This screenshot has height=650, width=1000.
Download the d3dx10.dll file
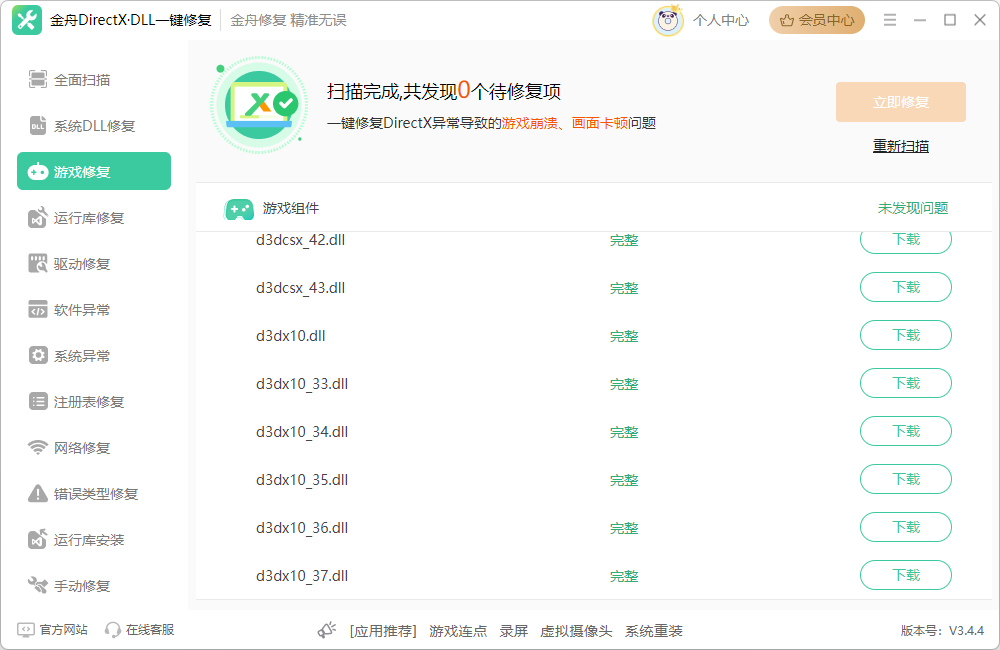pos(905,335)
